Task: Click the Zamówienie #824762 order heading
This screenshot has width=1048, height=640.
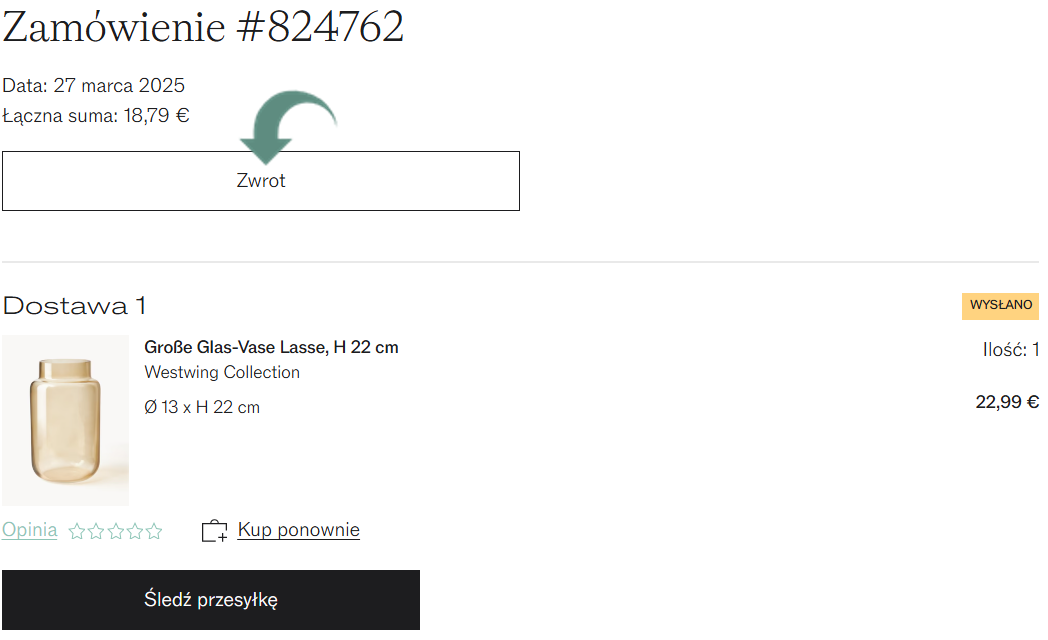Action: 203,27
